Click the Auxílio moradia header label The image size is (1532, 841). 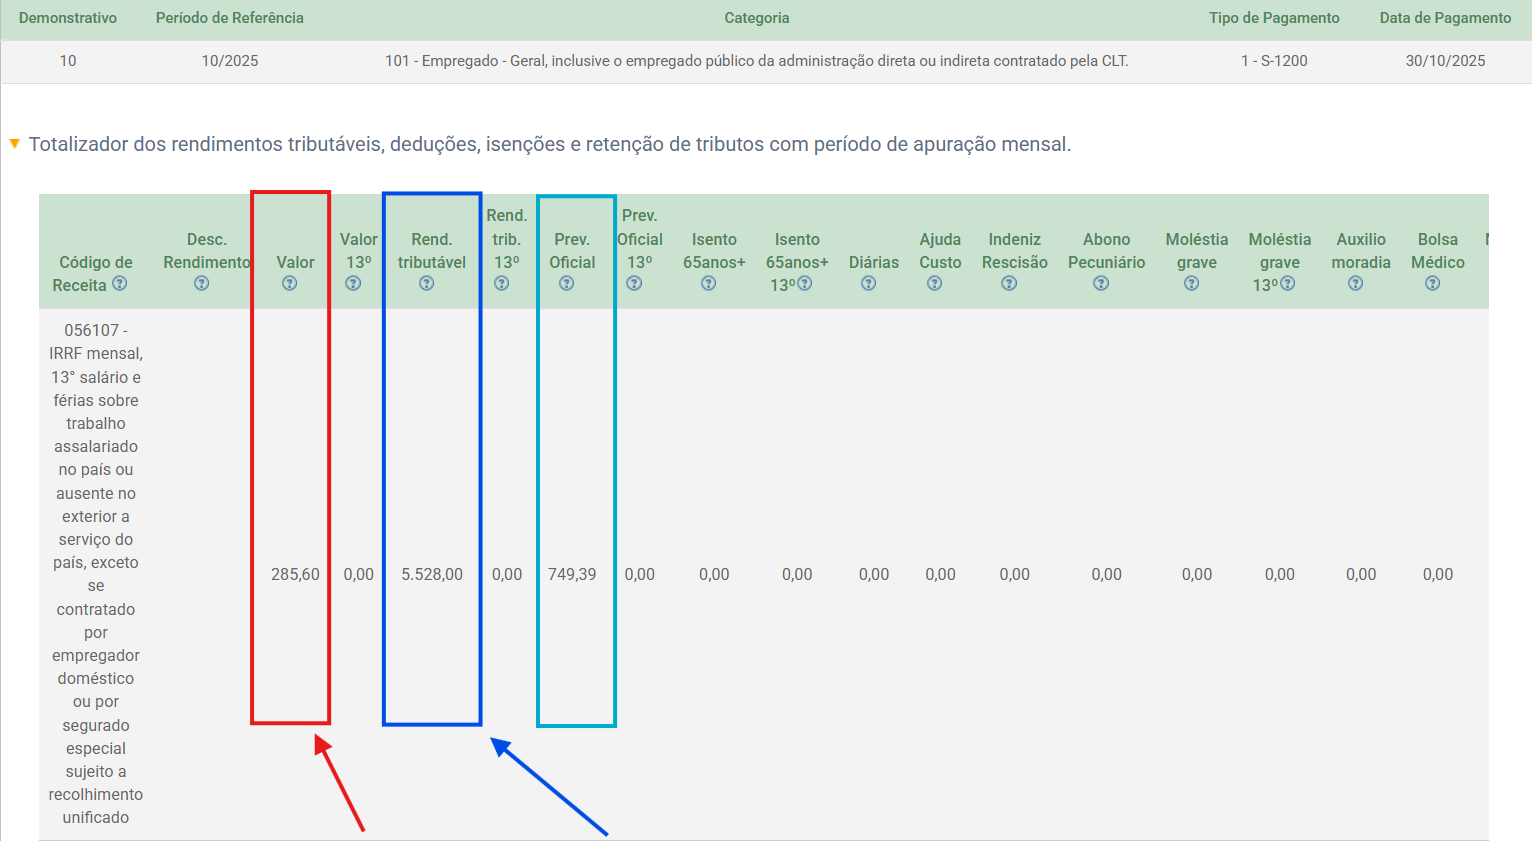tap(1361, 251)
